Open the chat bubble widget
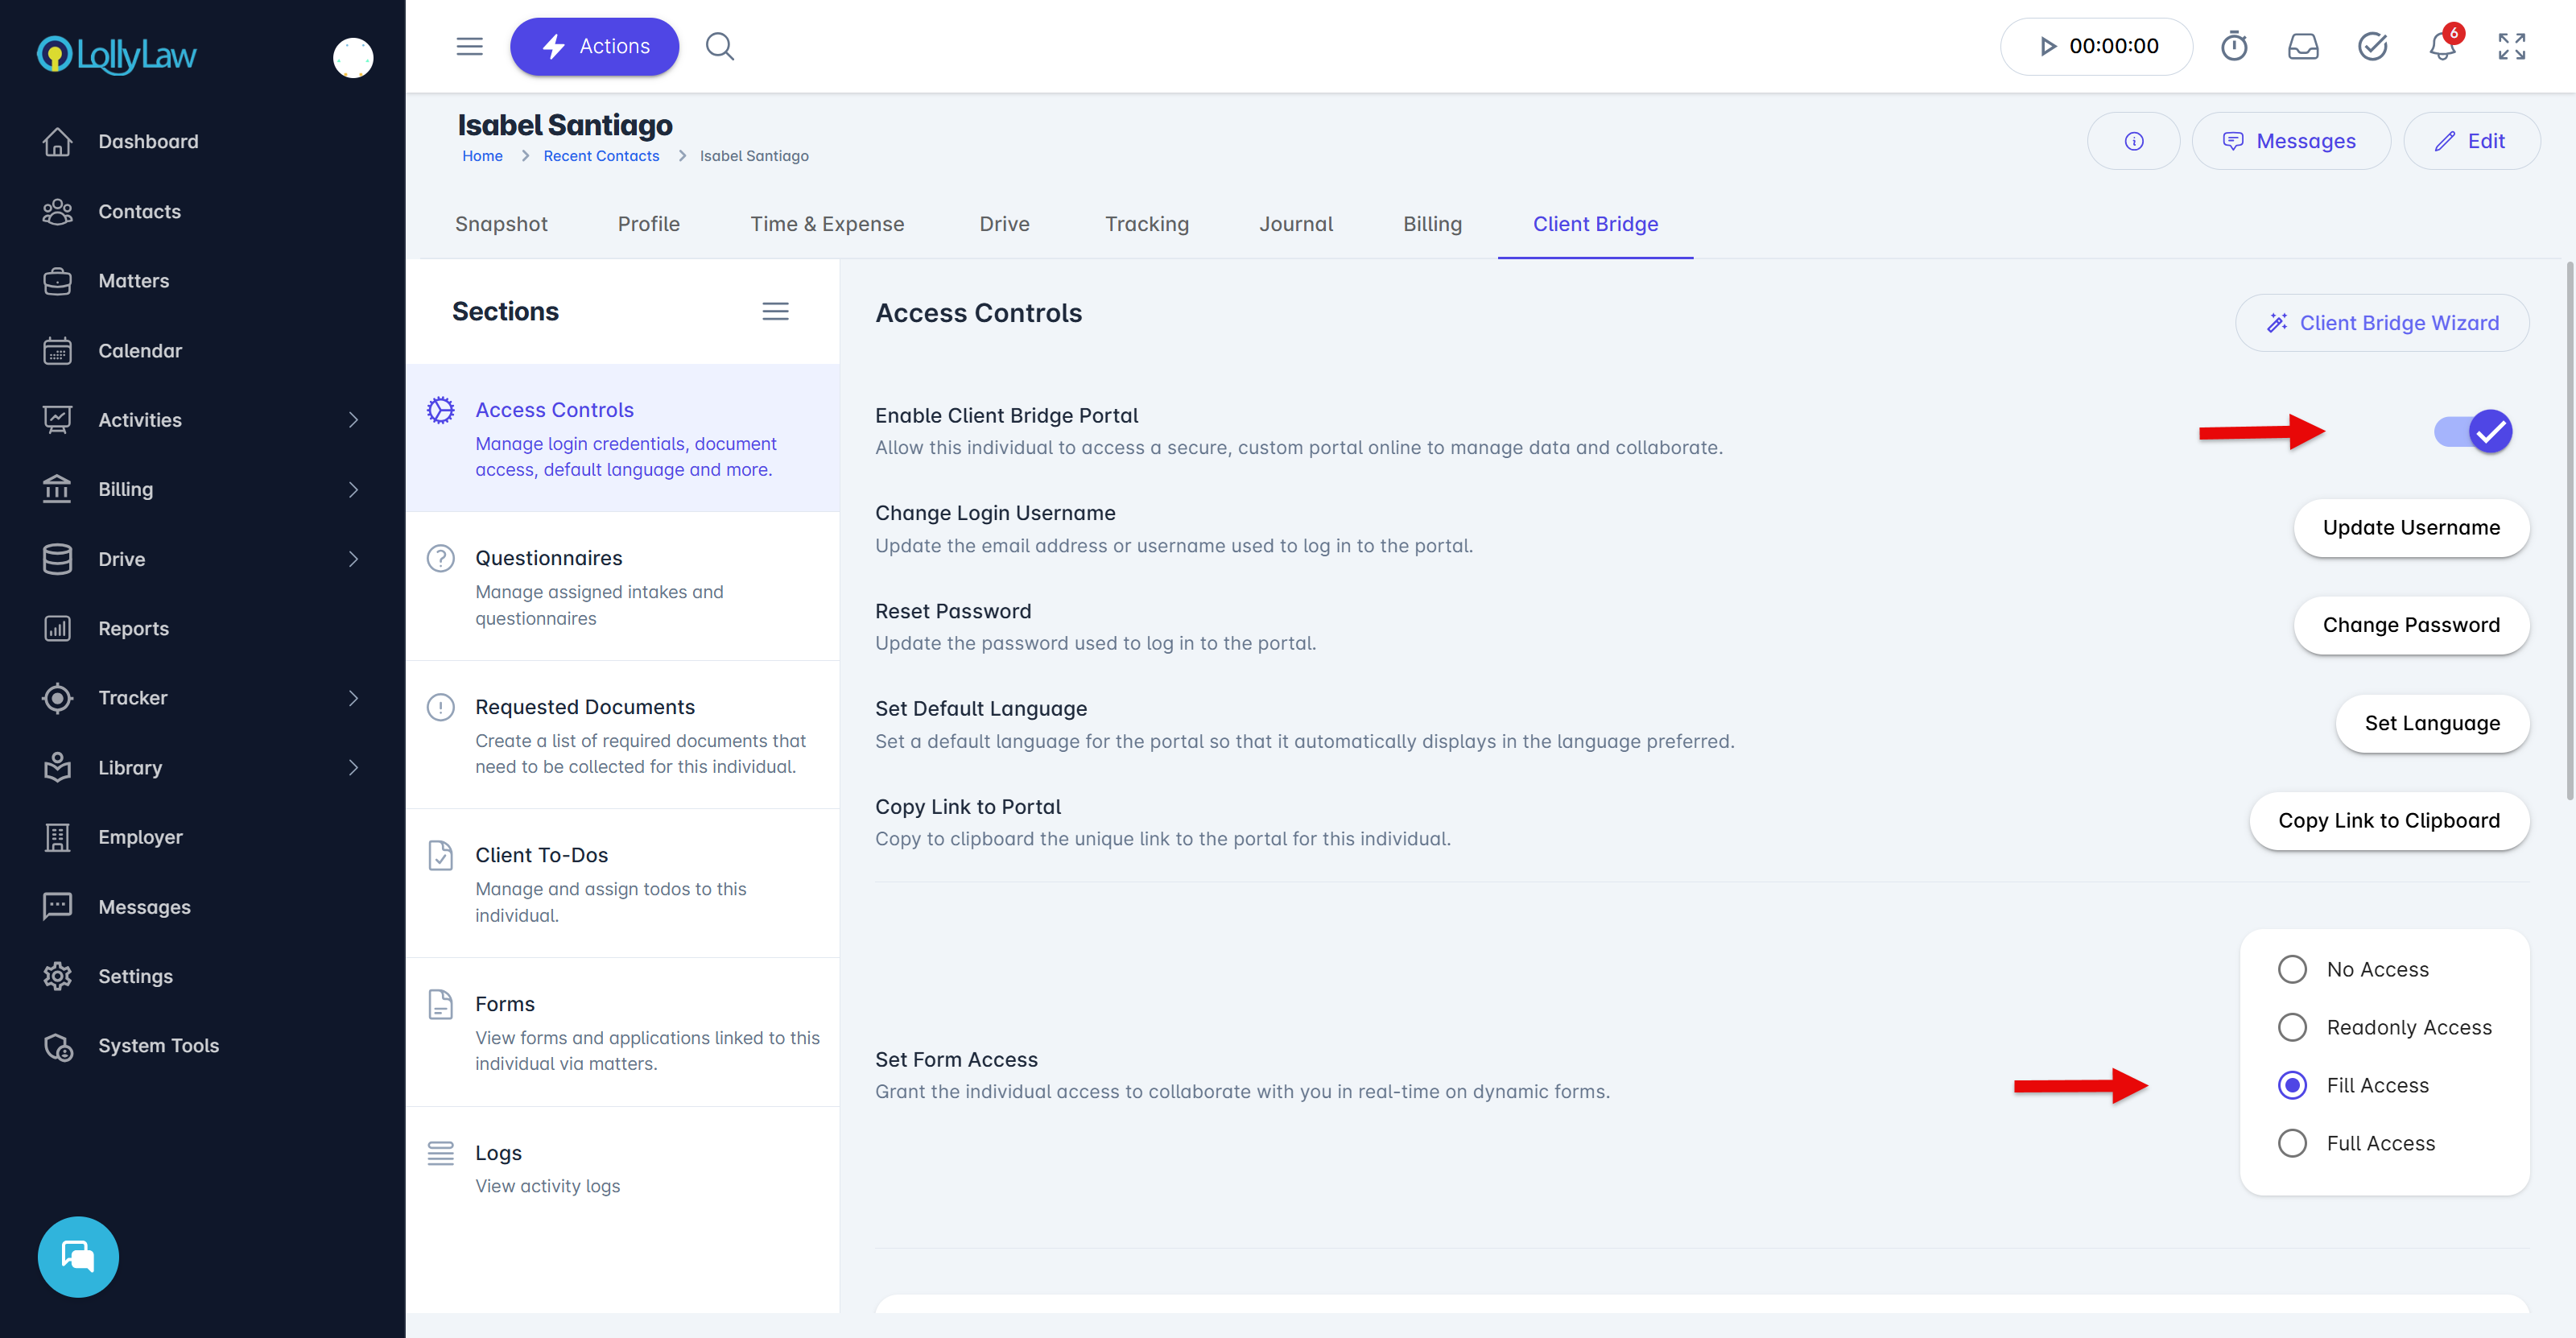The width and height of the screenshot is (2576, 1338). pos(78,1256)
